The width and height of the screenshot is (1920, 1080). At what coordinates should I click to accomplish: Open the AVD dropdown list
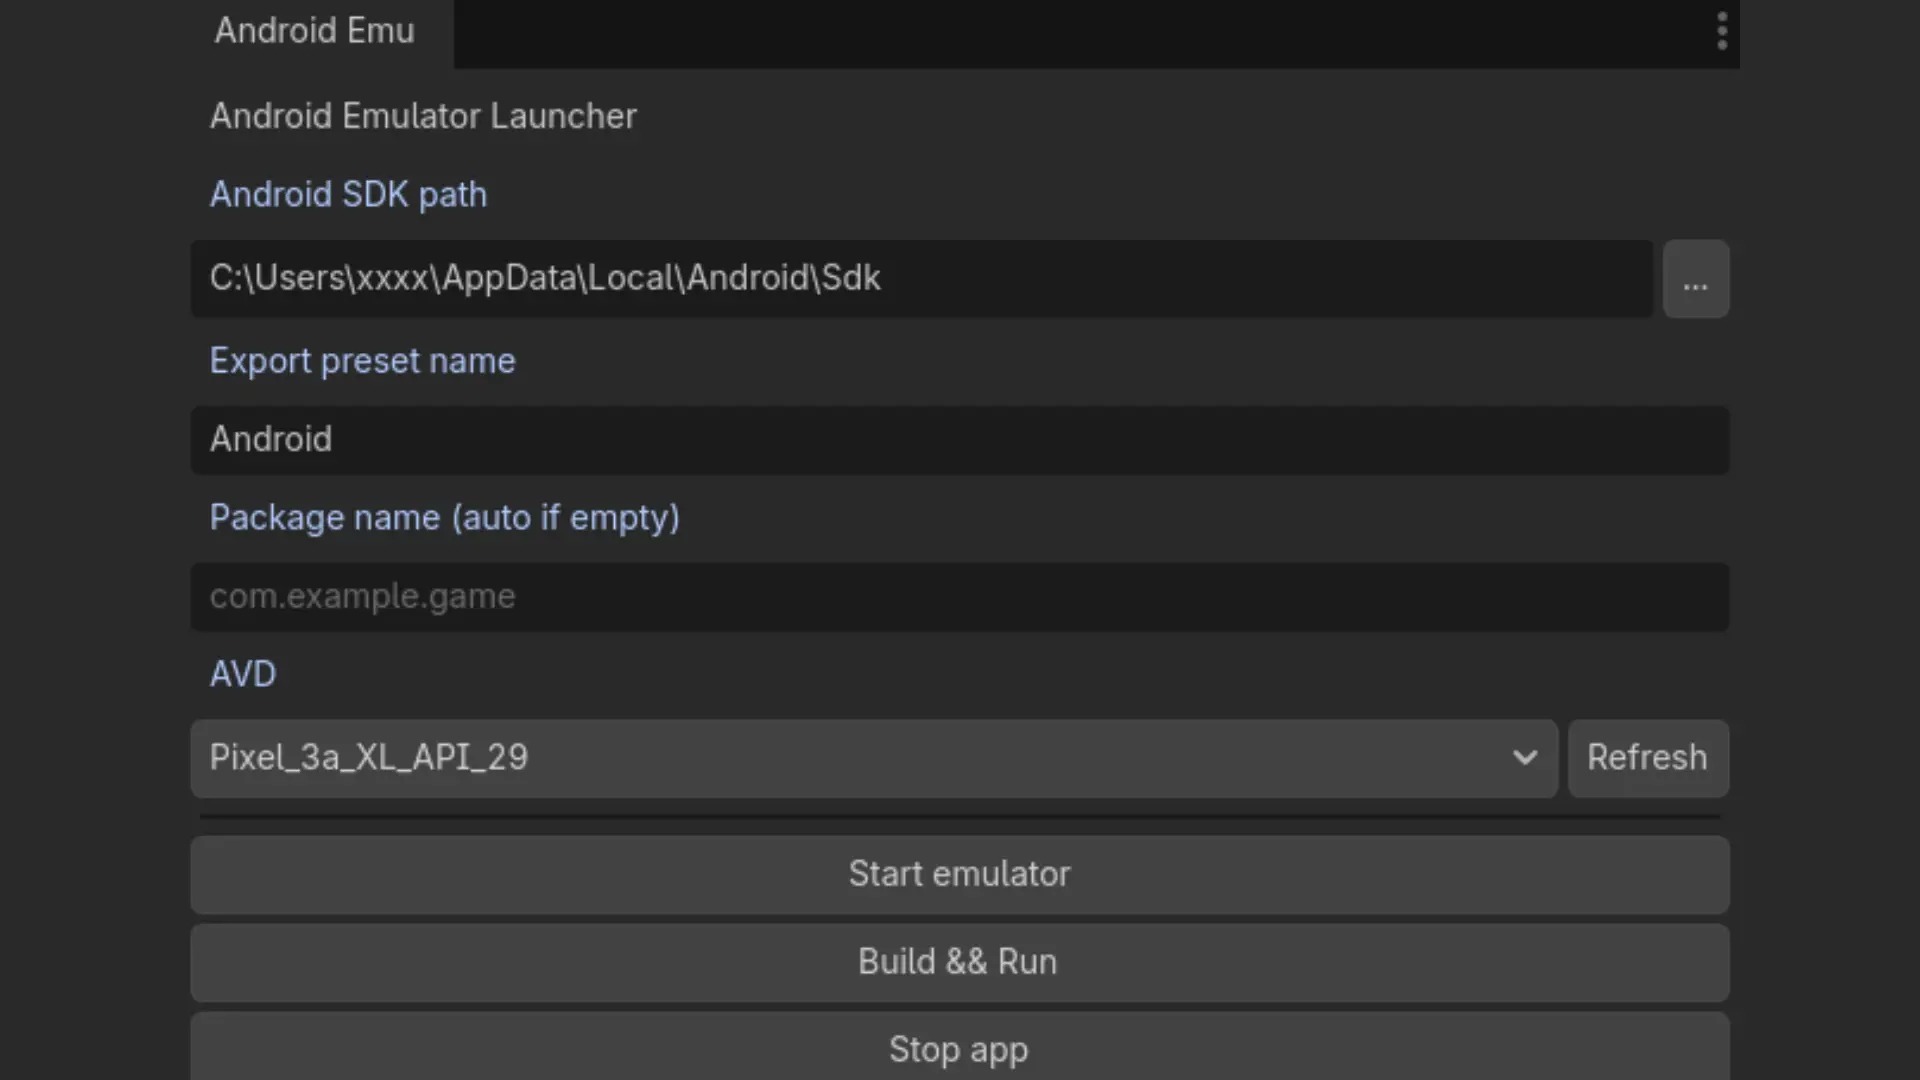point(874,758)
